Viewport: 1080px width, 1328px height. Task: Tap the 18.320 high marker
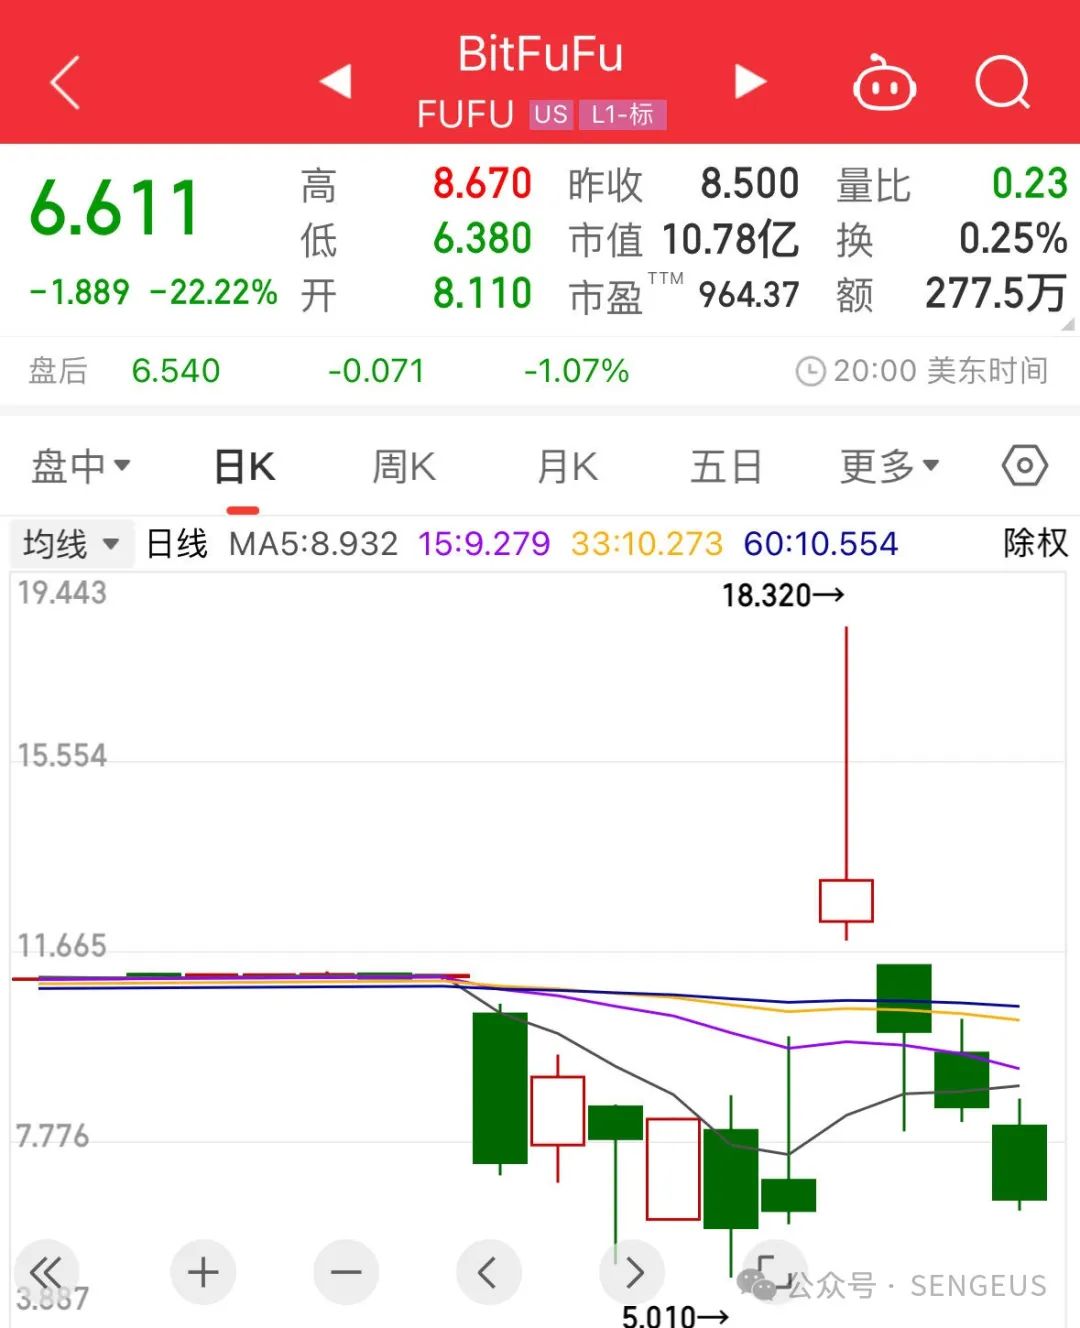tap(783, 596)
